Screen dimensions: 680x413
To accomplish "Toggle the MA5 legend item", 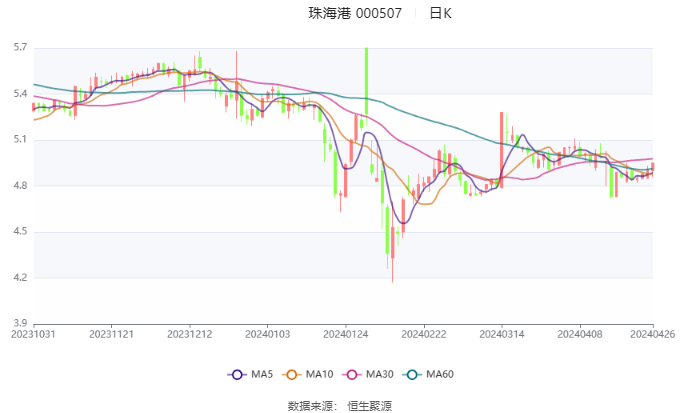I will click(250, 374).
